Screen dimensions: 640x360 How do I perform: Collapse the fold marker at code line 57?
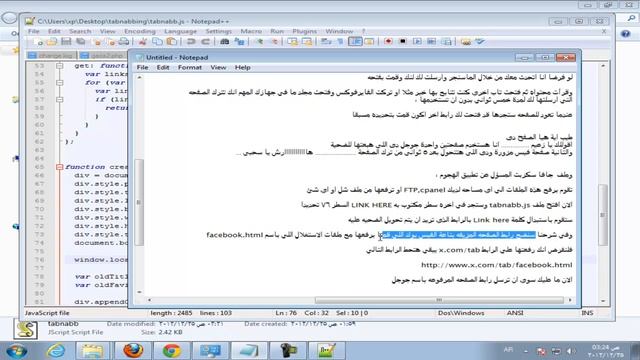[x=60, y=100]
